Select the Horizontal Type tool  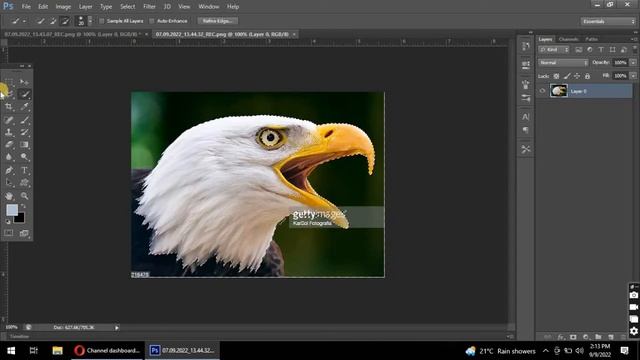point(24,170)
